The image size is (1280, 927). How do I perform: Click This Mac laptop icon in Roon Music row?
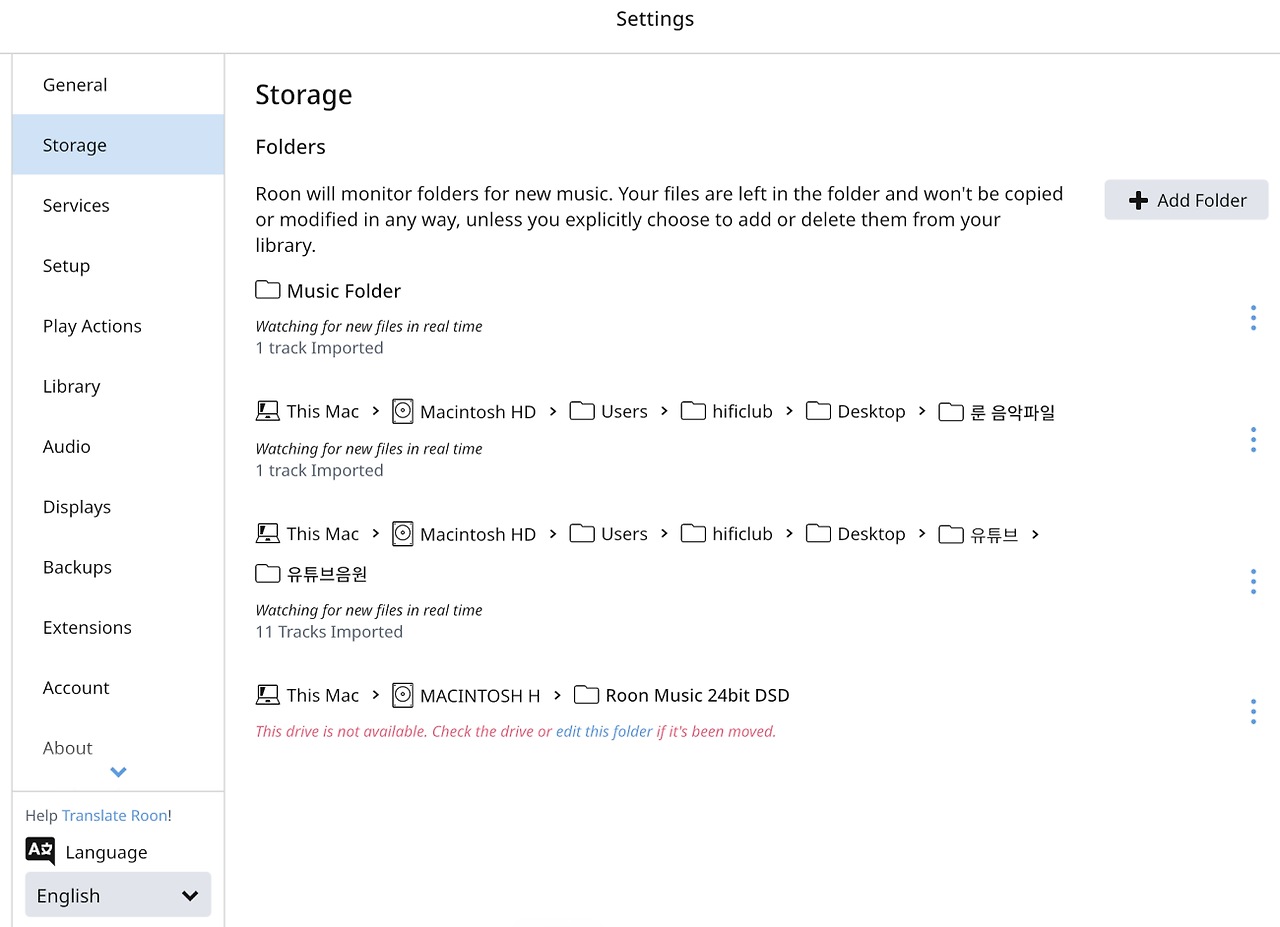click(x=267, y=695)
